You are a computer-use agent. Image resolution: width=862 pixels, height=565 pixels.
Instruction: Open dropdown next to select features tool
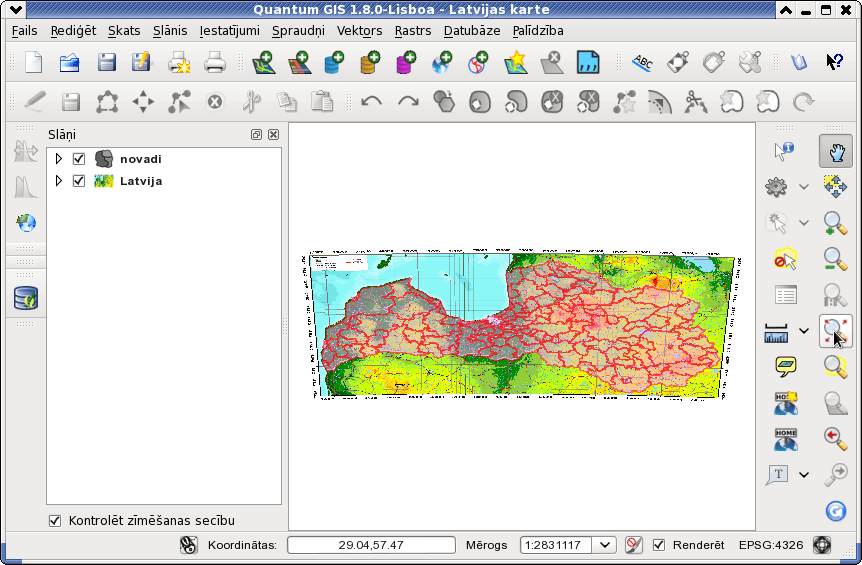pos(804,223)
